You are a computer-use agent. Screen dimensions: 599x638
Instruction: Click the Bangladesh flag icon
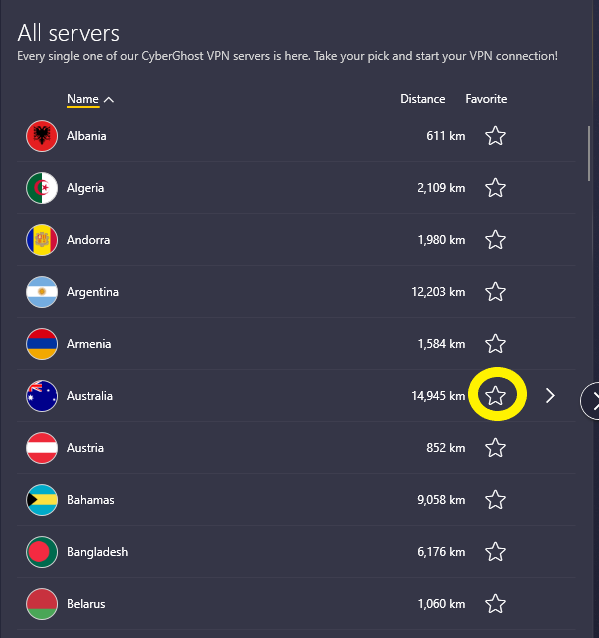(42, 552)
